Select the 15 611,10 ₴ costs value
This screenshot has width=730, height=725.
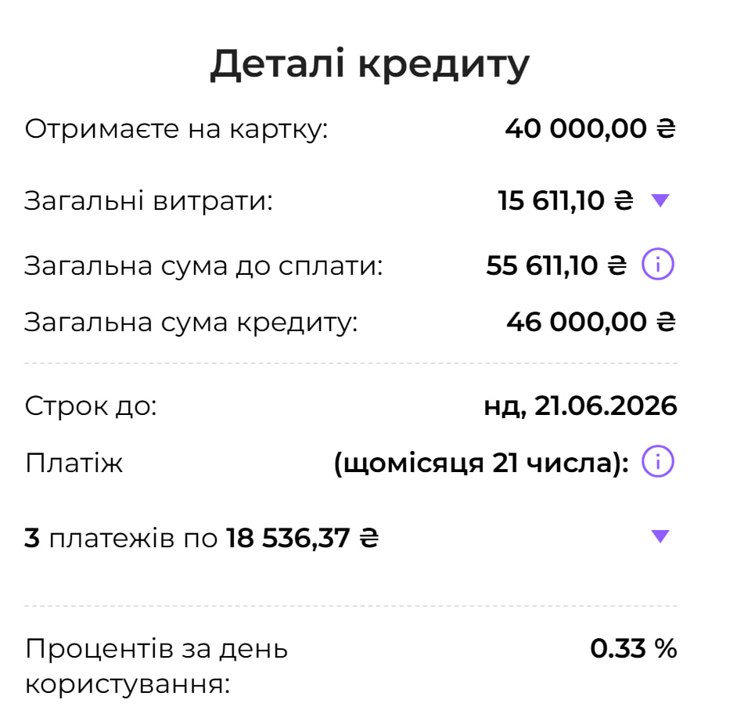click(x=565, y=201)
